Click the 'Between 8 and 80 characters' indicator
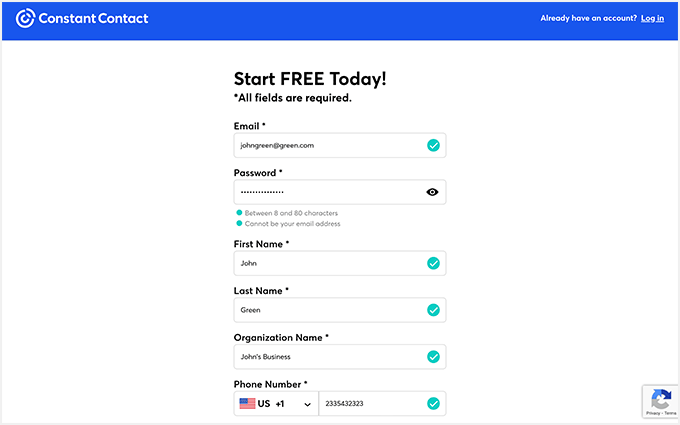Viewport: 680px width, 425px height. pos(290,213)
